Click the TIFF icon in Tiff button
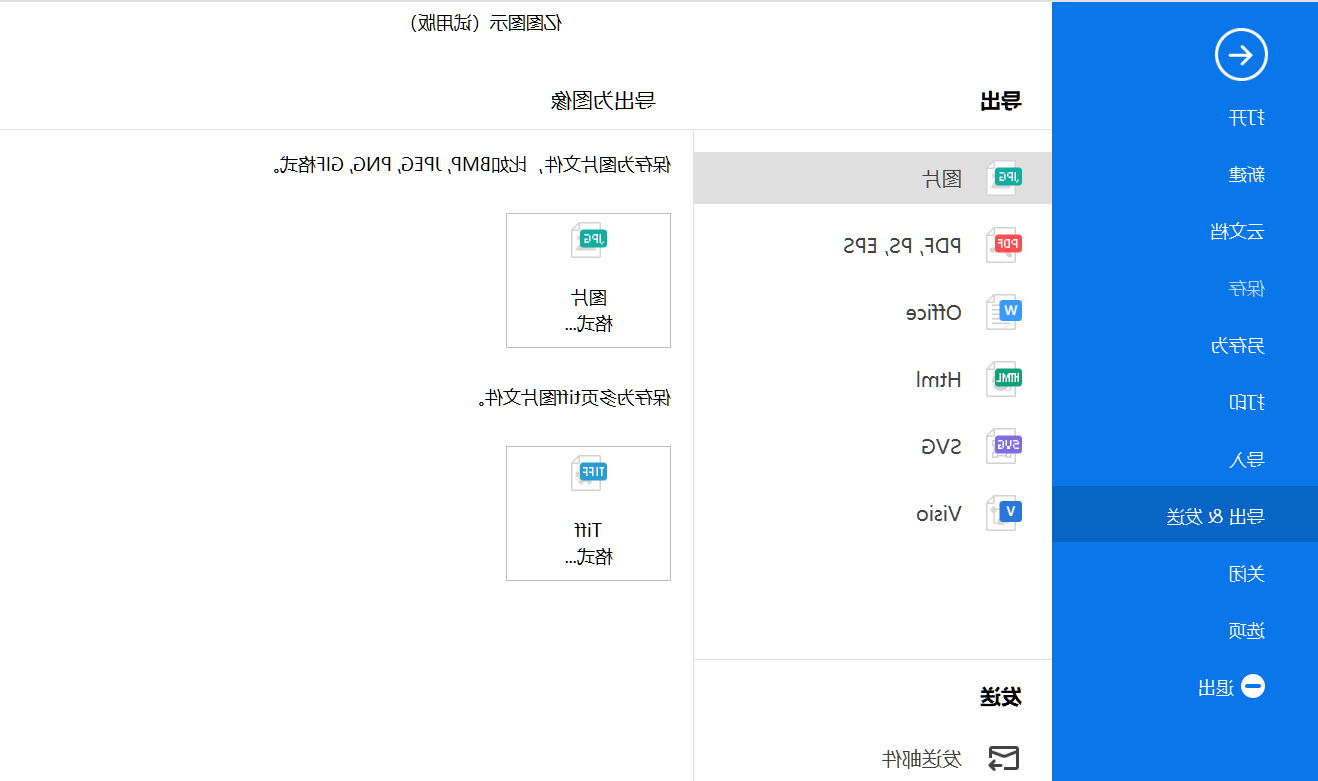Viewport: 1318px width, 781px height. pyautogui.click(x=589, y=473)
